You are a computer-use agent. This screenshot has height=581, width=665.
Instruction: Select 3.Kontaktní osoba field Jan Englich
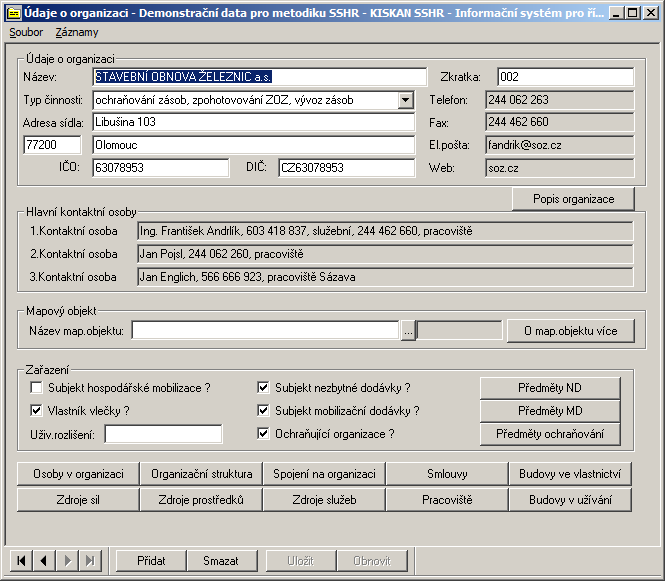pyautogui.click(x=385, y=277)
